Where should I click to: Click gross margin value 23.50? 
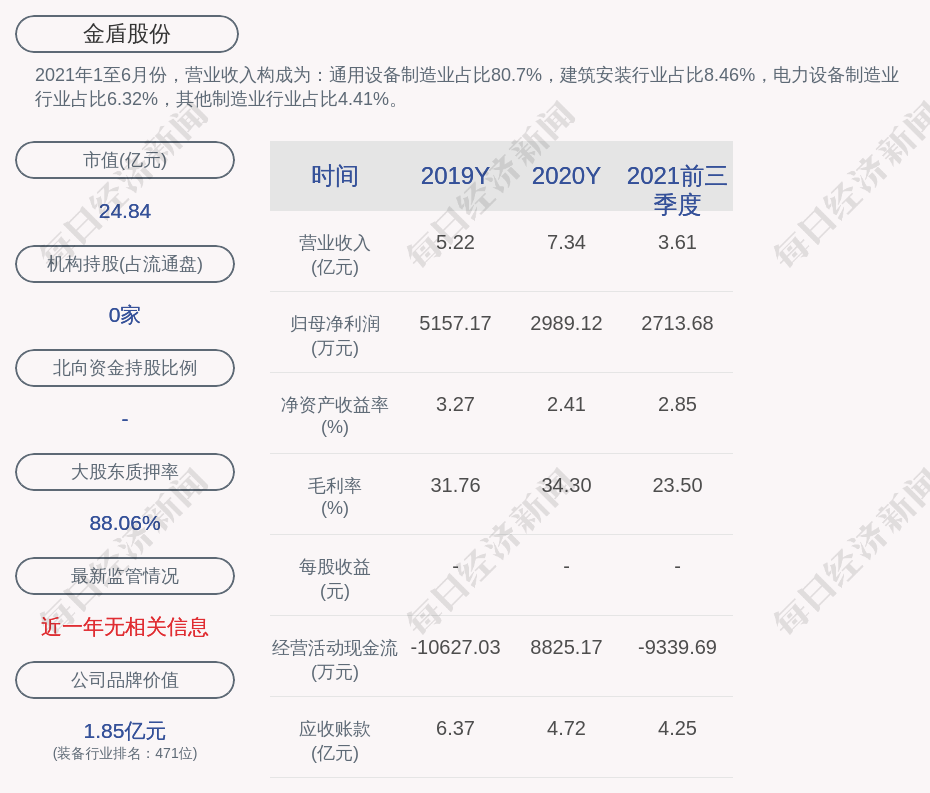(x=677, y=485)
